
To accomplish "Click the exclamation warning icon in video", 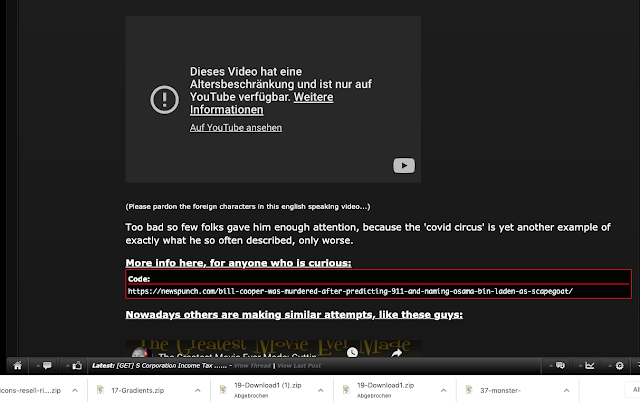I will tap(164, 99).
